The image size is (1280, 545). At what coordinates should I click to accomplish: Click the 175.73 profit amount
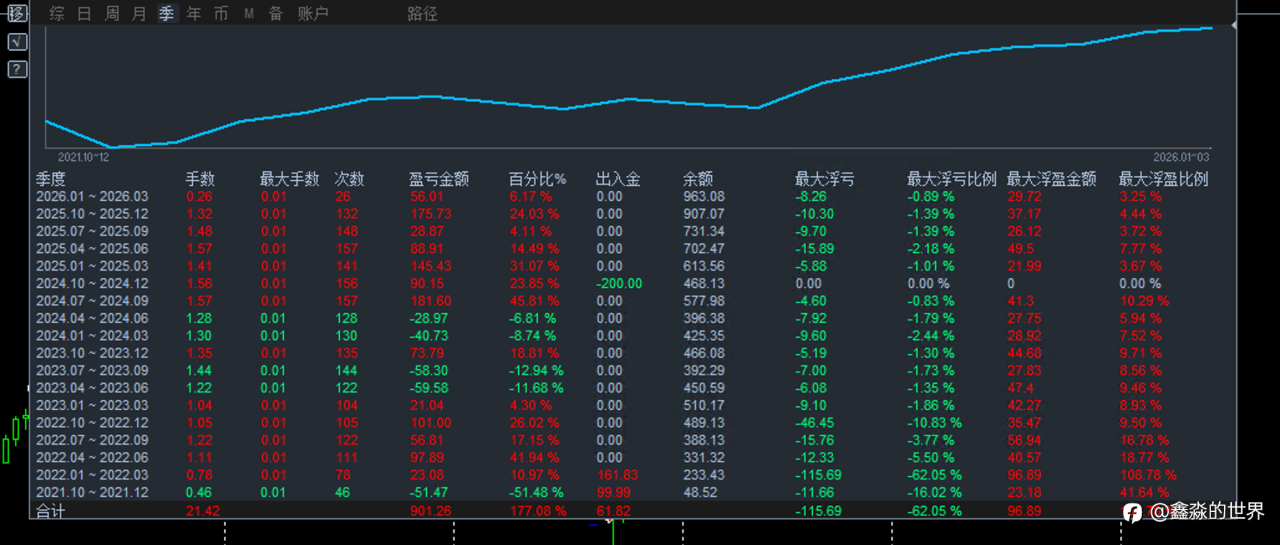point(431,214)
